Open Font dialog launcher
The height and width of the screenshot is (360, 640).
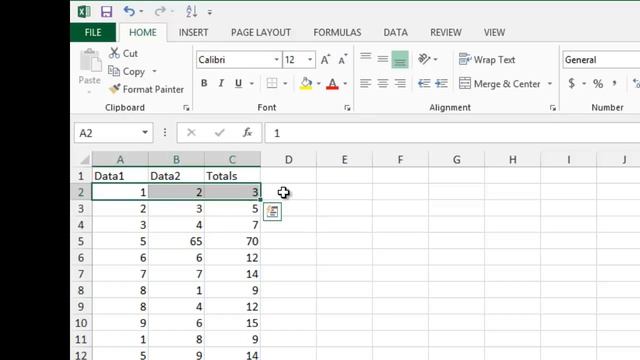[347, 108]
